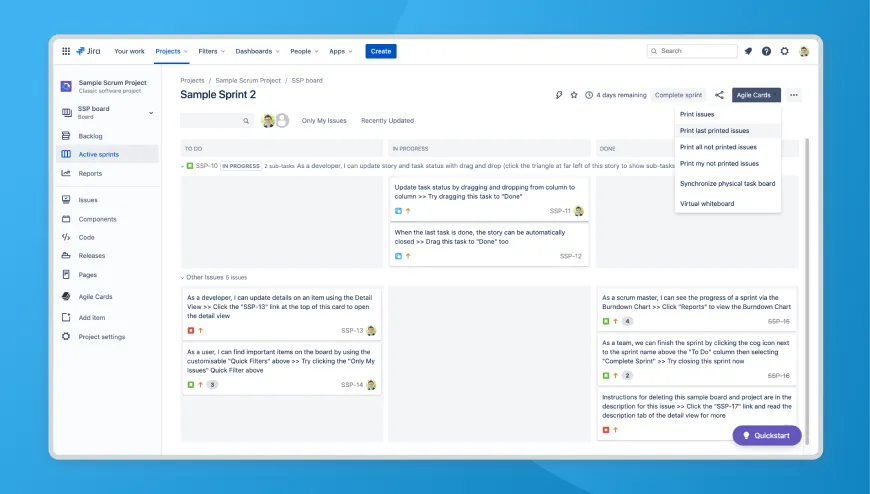The image size is (870, 494).
Task: Toggle the Only My Issues quick filter
Action: [x=324, y=121]
